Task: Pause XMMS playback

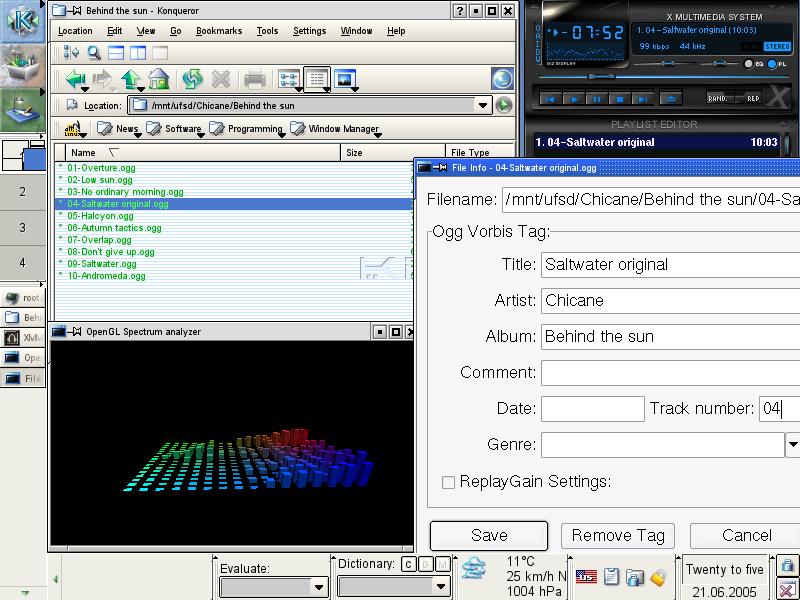Action: tap(597, 99)
